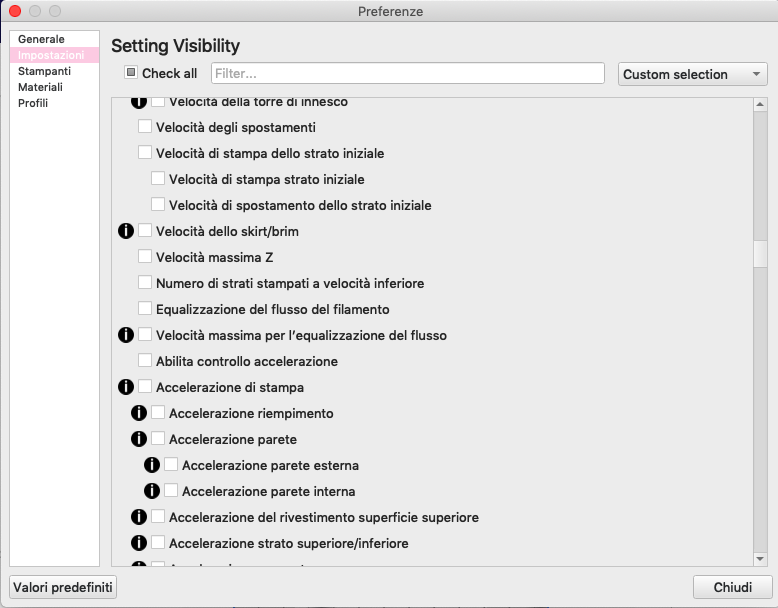Click info icon beside Velocità dello skirt/brim
Screen dimensions: 778x608
(126, 231)
